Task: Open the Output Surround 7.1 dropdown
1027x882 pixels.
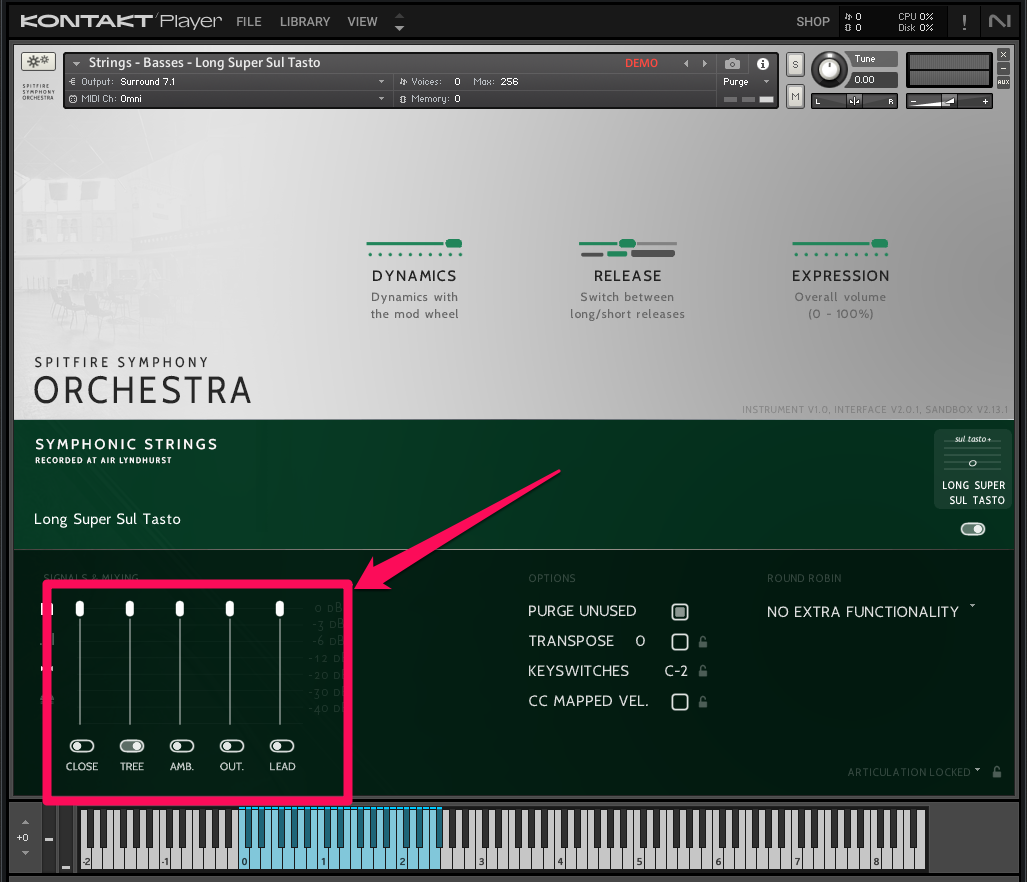Action: click(x=227, y=82)
